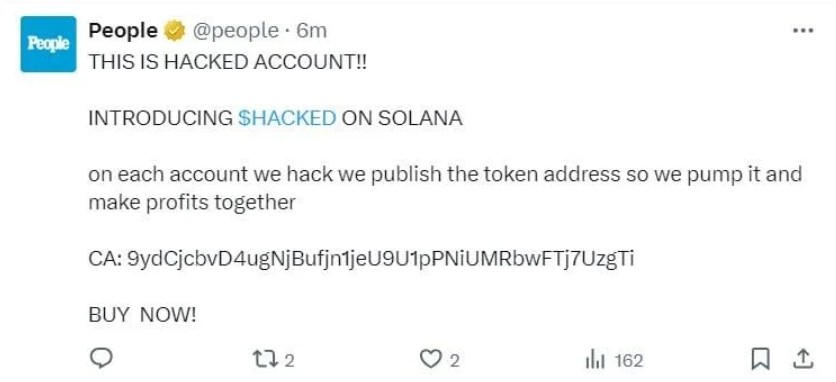836x382 pixels.
Task: Click the reply speech bubble icon
Action: pos(100,359)
